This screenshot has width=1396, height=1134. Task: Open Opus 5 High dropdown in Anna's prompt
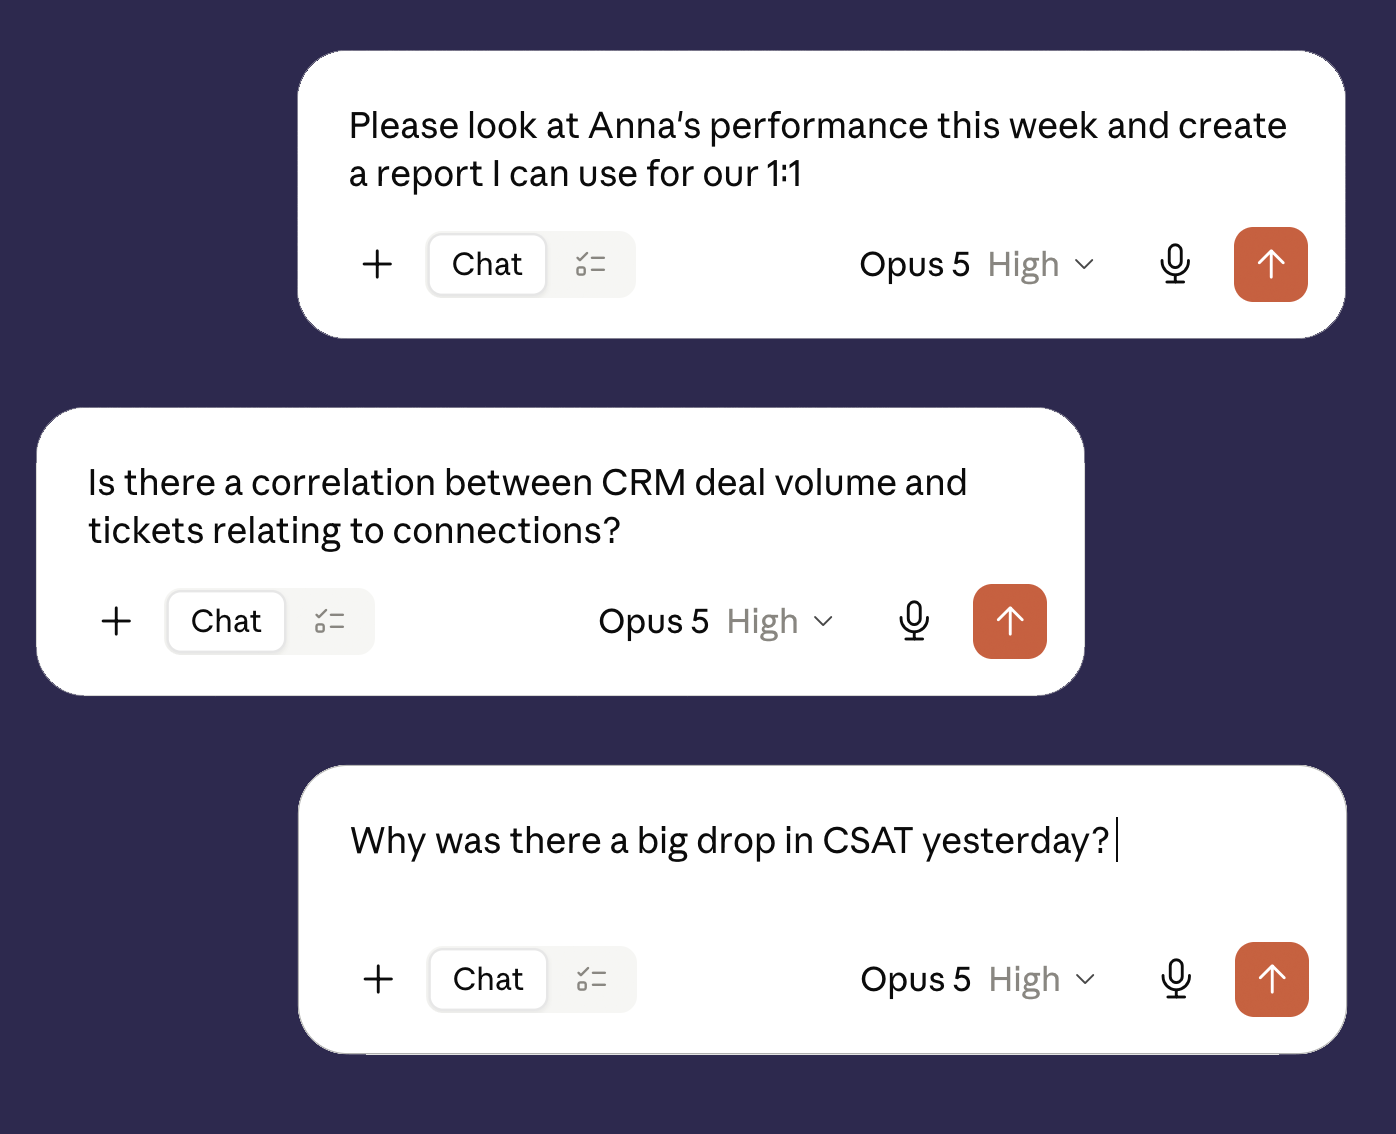pyautogui.click(x=977, y=265)
